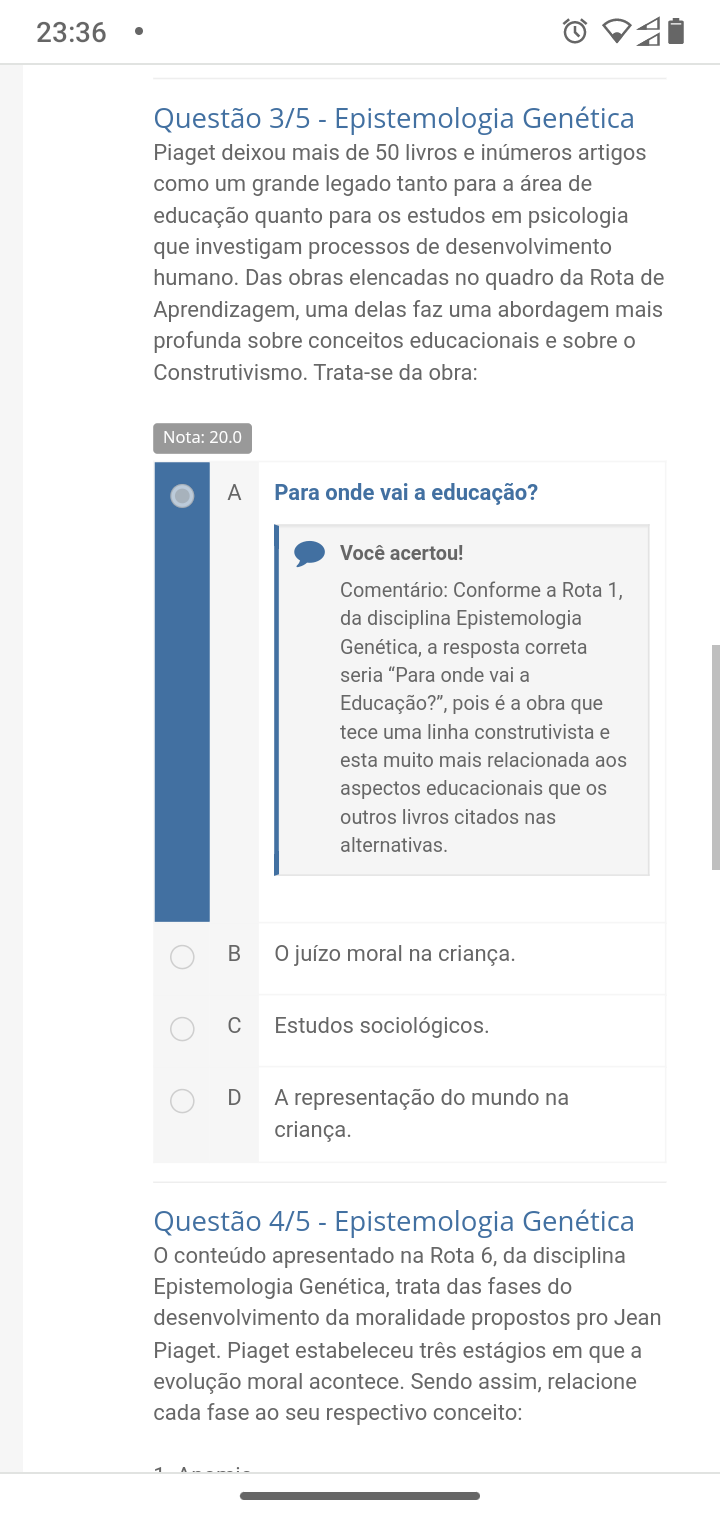Viewport: 720px width, 1520px height.
Task: Pick option D radio button
Action: 182,1101
